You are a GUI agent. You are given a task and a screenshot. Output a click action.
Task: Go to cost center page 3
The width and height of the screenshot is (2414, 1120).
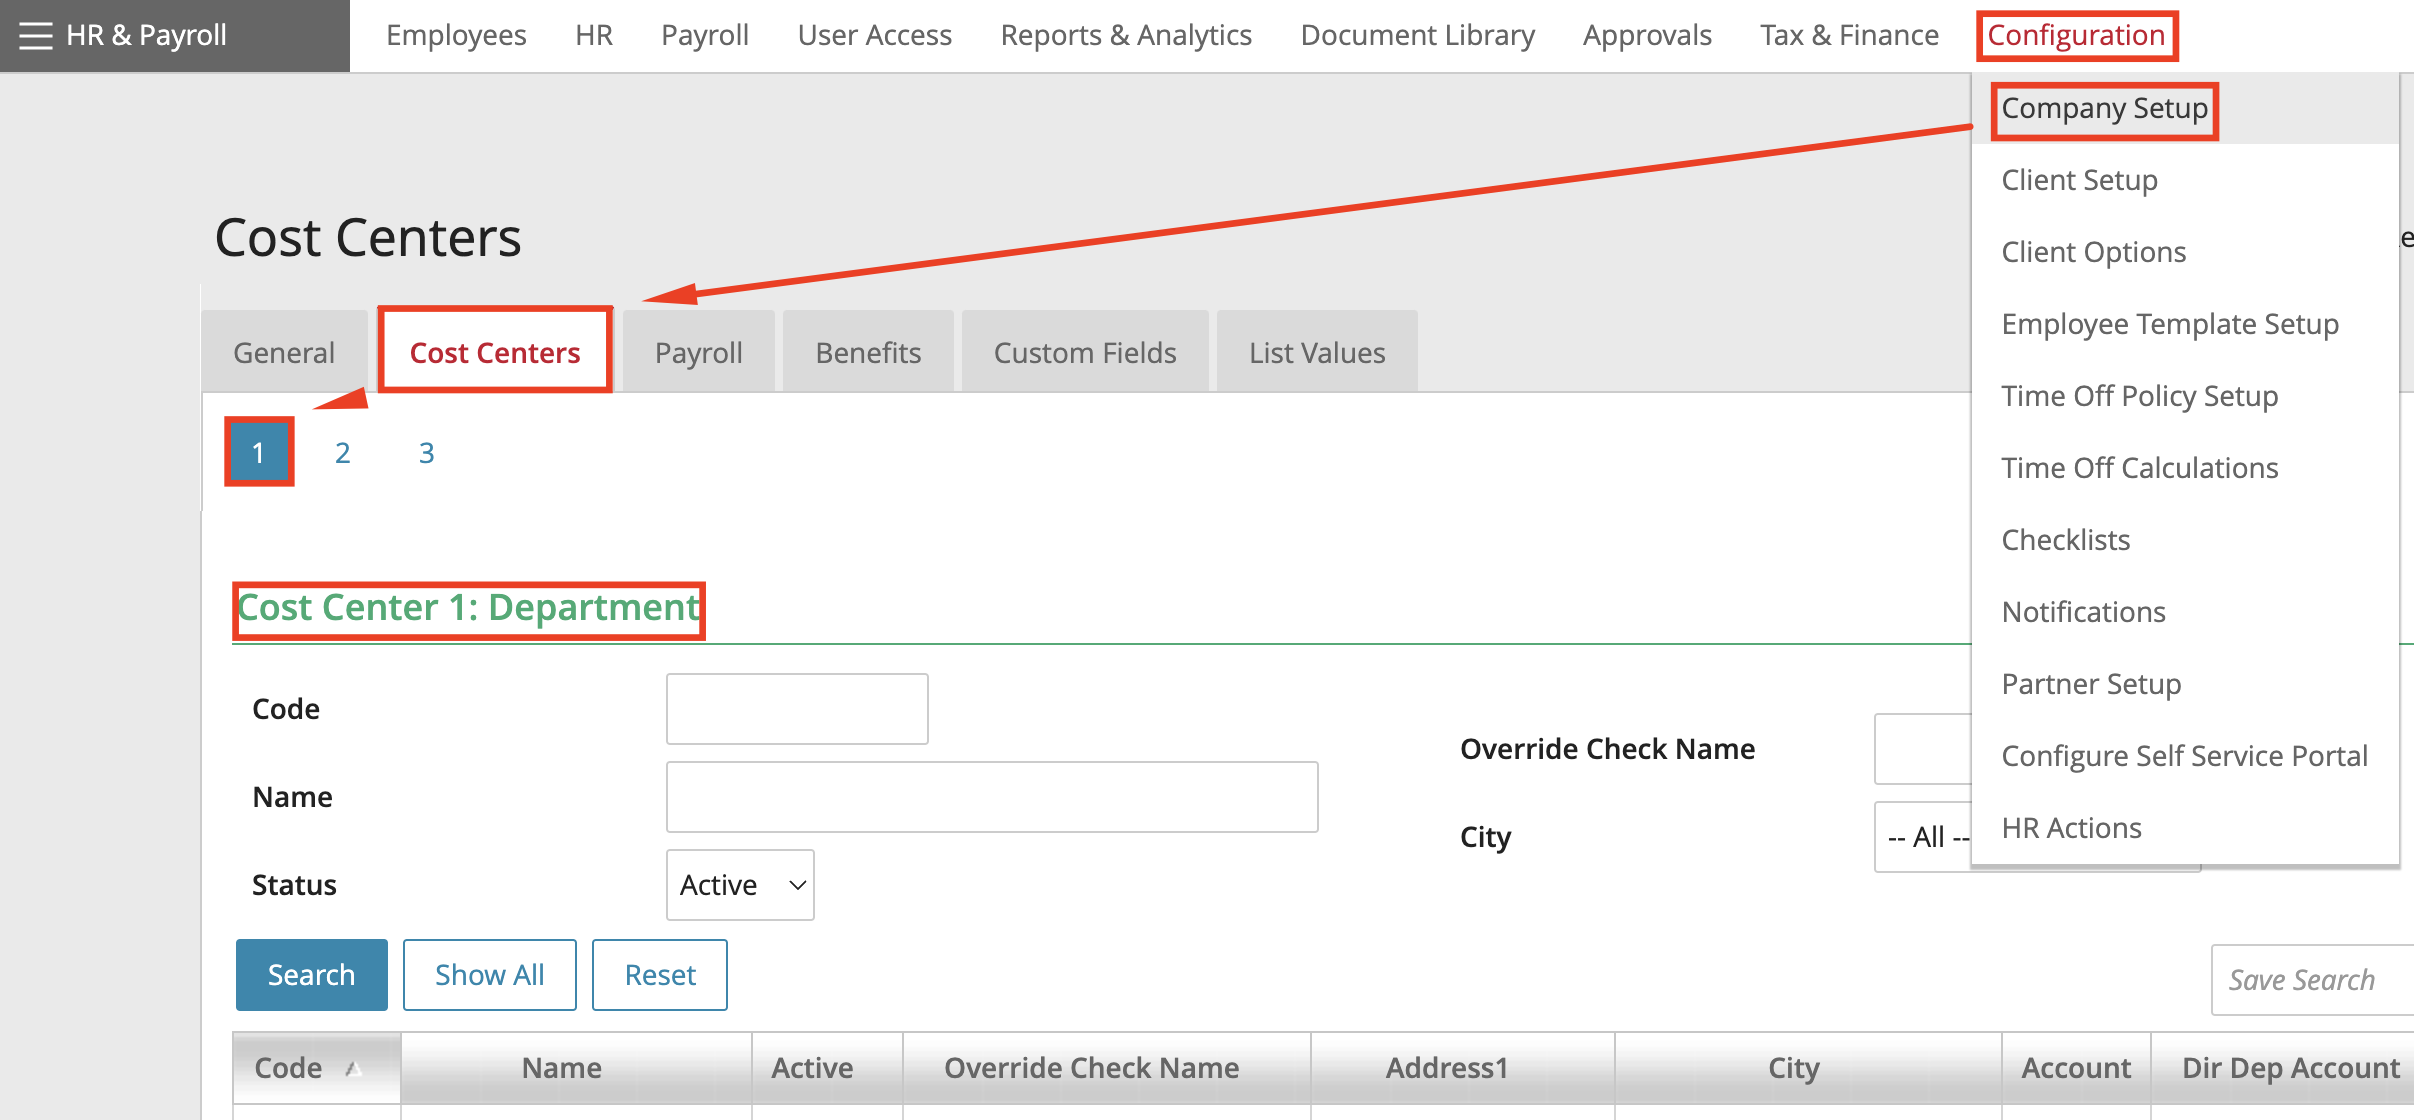(426, 453)
